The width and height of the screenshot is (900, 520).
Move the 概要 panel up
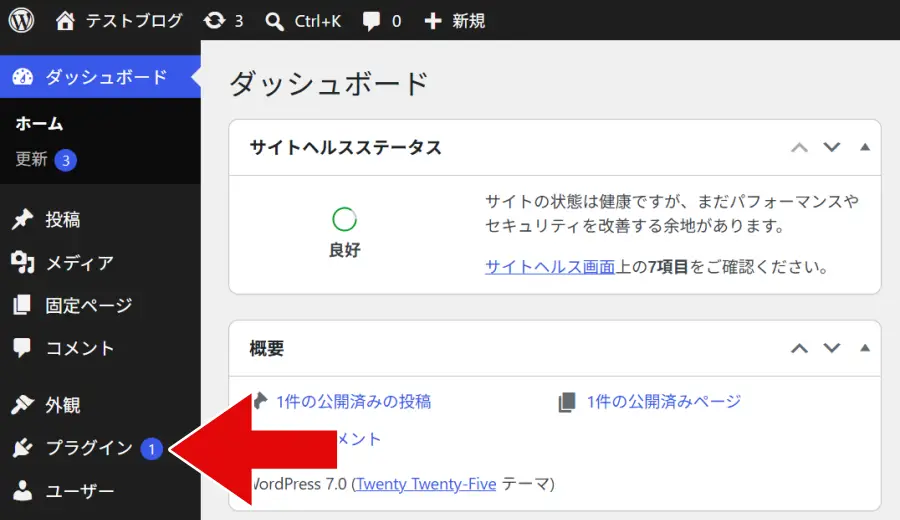click(800, 348)
